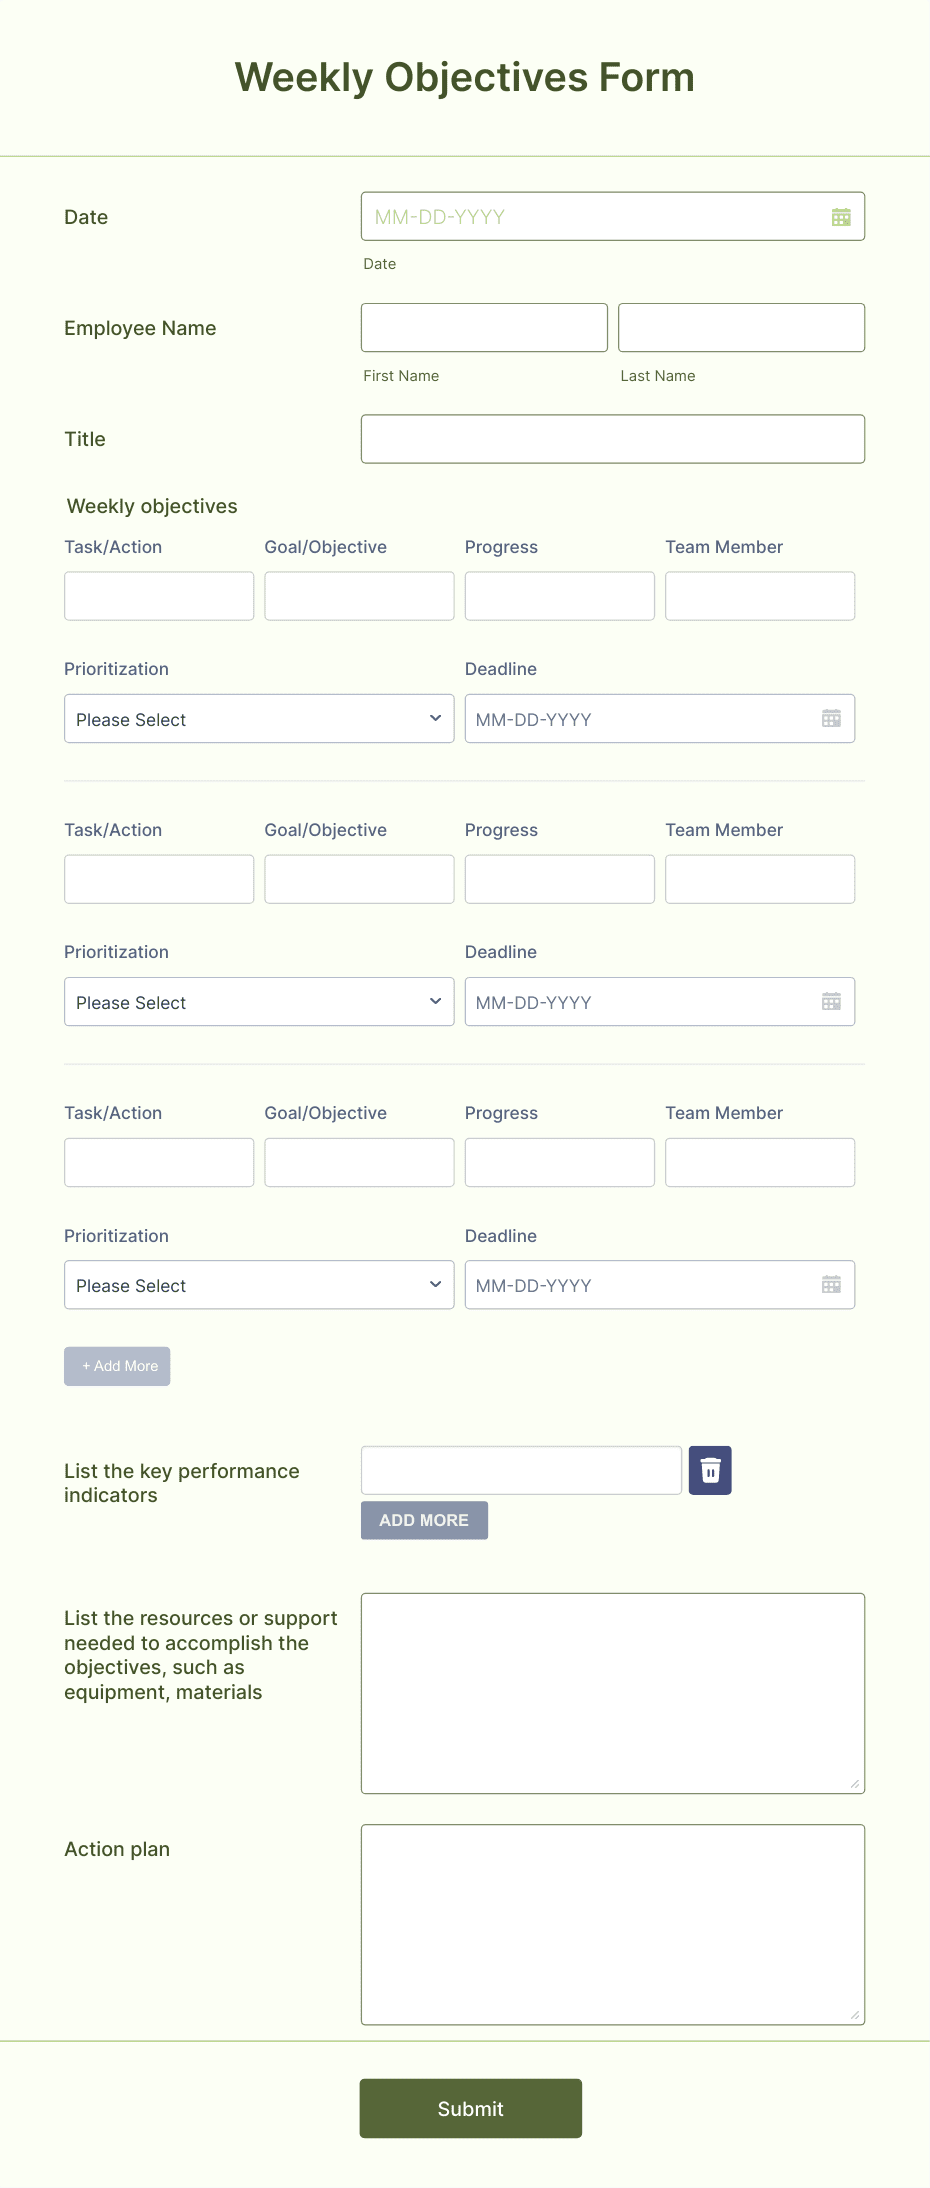Viewport: 930px width, 2188px height.
Task: Click the + Add More objectives button
Action: [x=117, y=1365]
